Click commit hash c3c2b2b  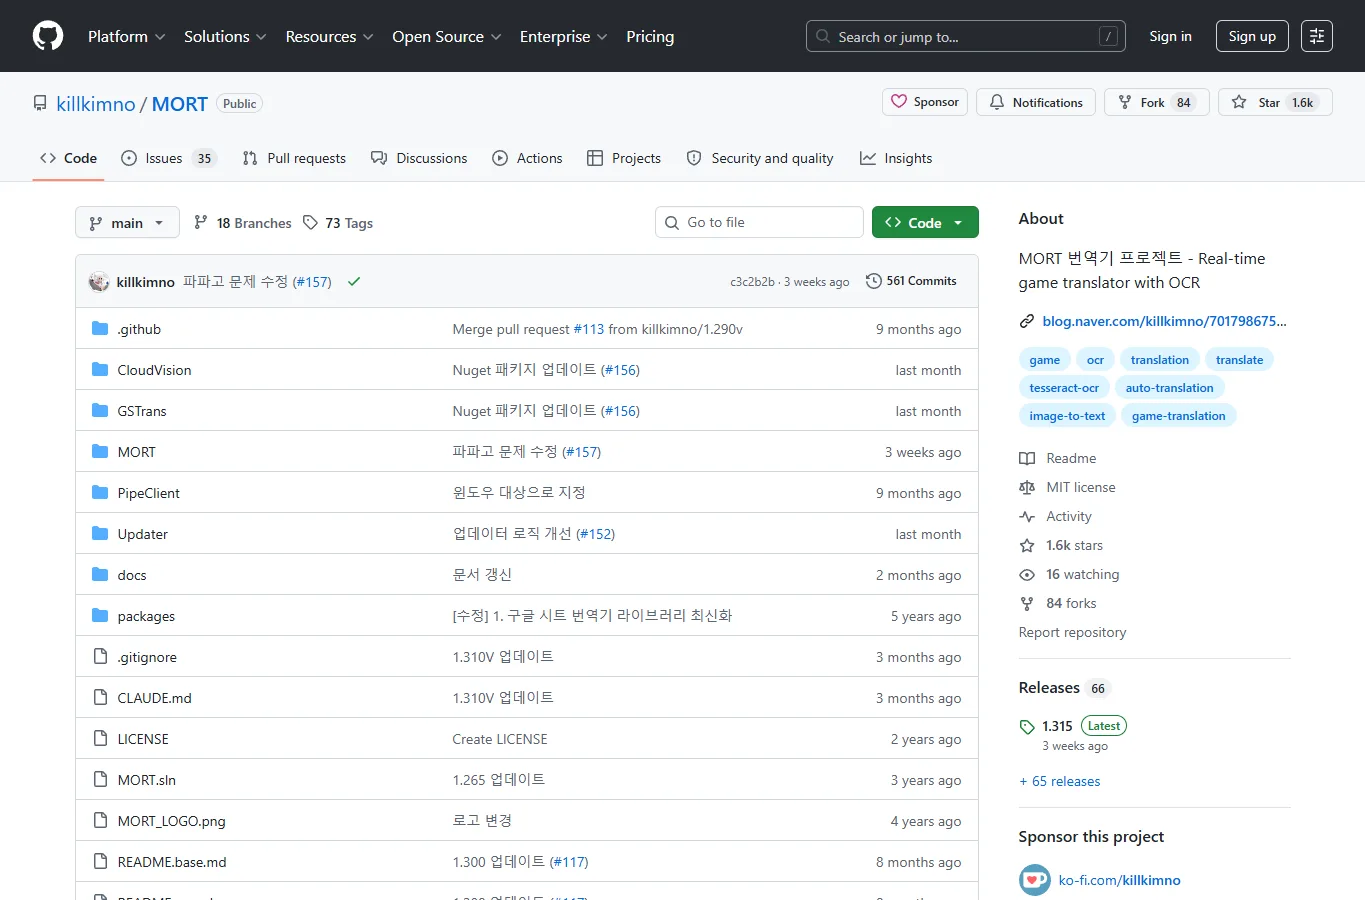(752, 282)
